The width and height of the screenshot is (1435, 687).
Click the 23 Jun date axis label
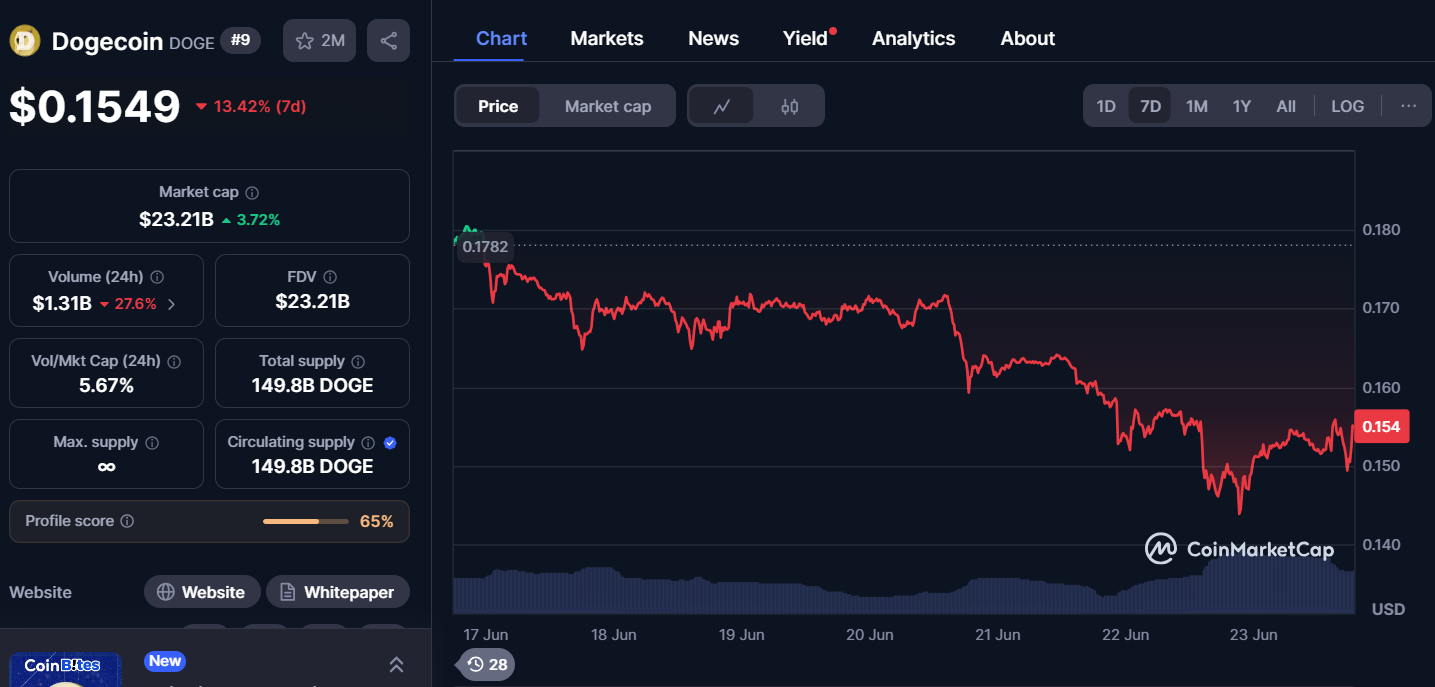(x=1253, y=635)
